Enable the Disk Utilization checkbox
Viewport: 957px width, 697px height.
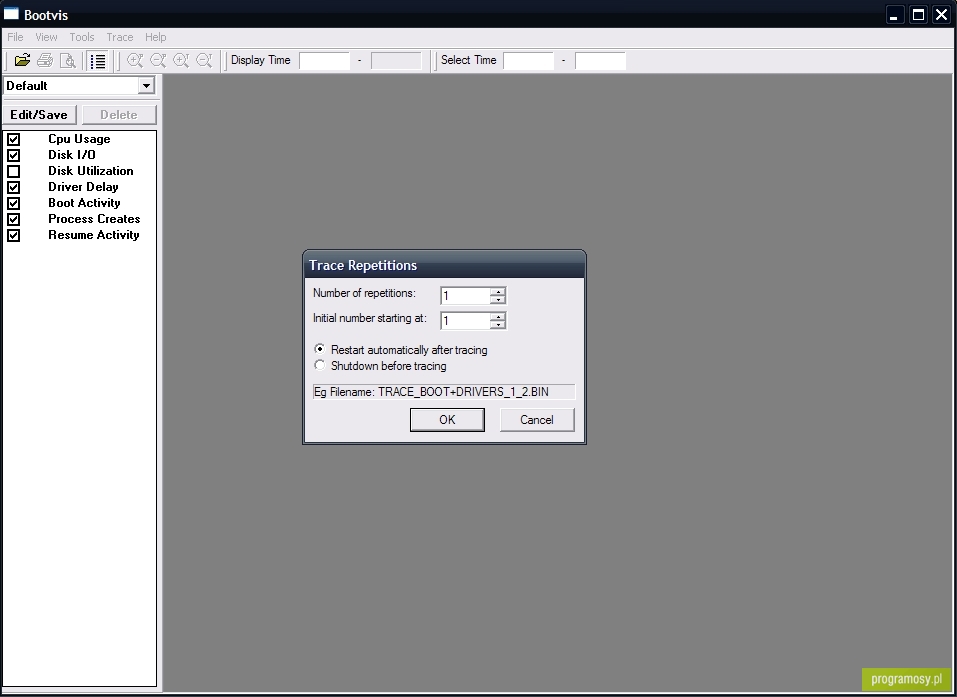pos(13,171)
